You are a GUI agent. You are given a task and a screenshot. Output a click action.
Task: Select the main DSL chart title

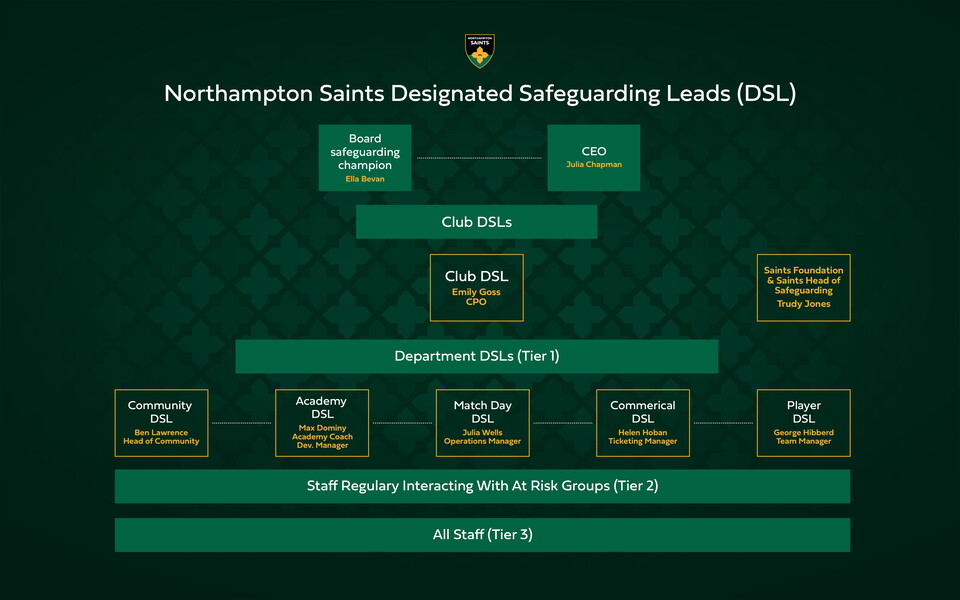(480, 94)
